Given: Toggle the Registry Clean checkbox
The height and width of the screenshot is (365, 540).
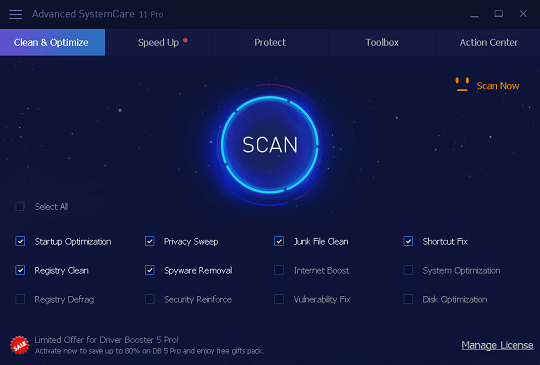Looking at the screenshot, I should [20, 270].
